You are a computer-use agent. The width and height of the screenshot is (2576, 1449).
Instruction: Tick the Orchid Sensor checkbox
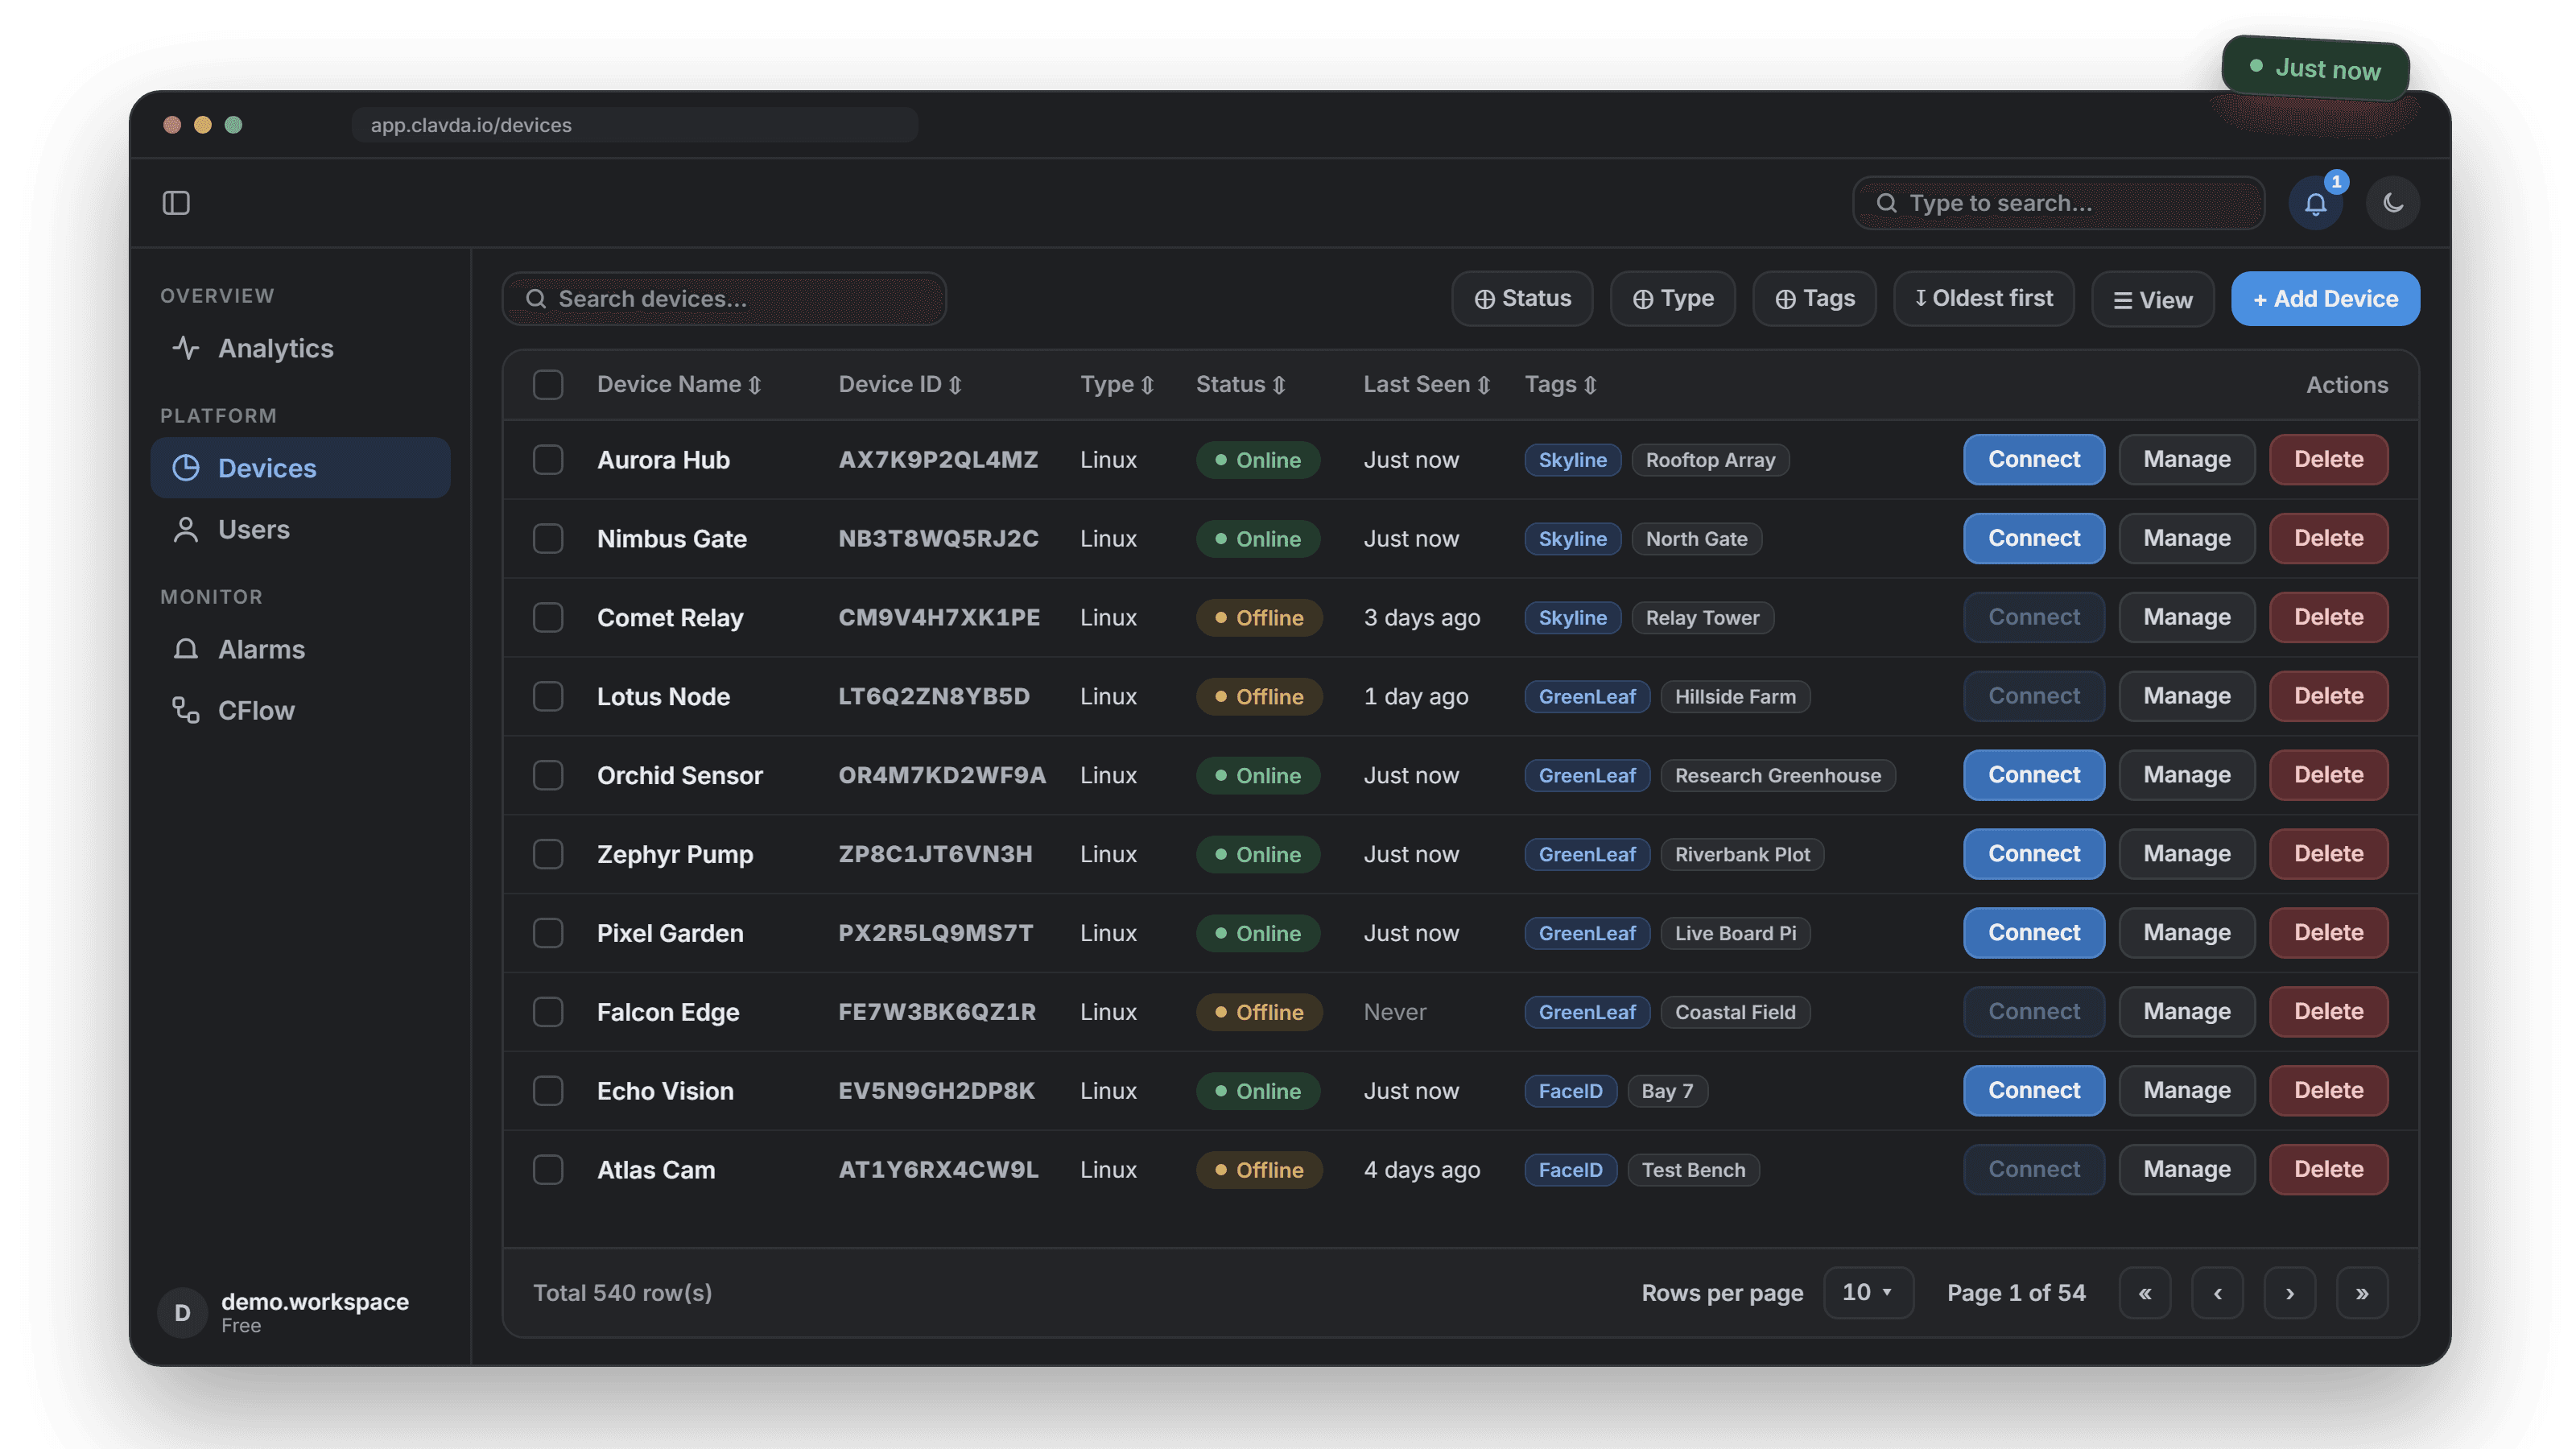548,775
